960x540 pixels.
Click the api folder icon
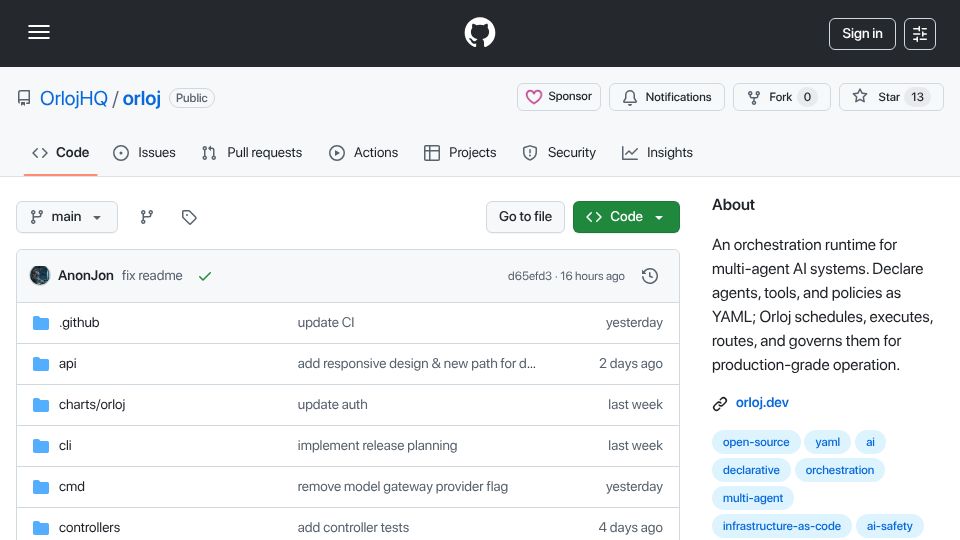click(x=41, y=364)
